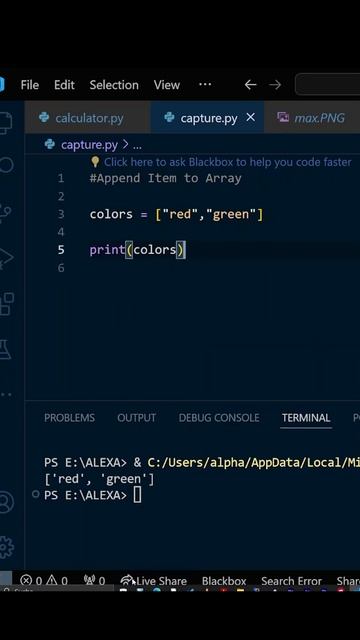The height and width of the screenshot is (640, 360).
Task: Switch to calculator.py tab
Action: pos(87,118)
